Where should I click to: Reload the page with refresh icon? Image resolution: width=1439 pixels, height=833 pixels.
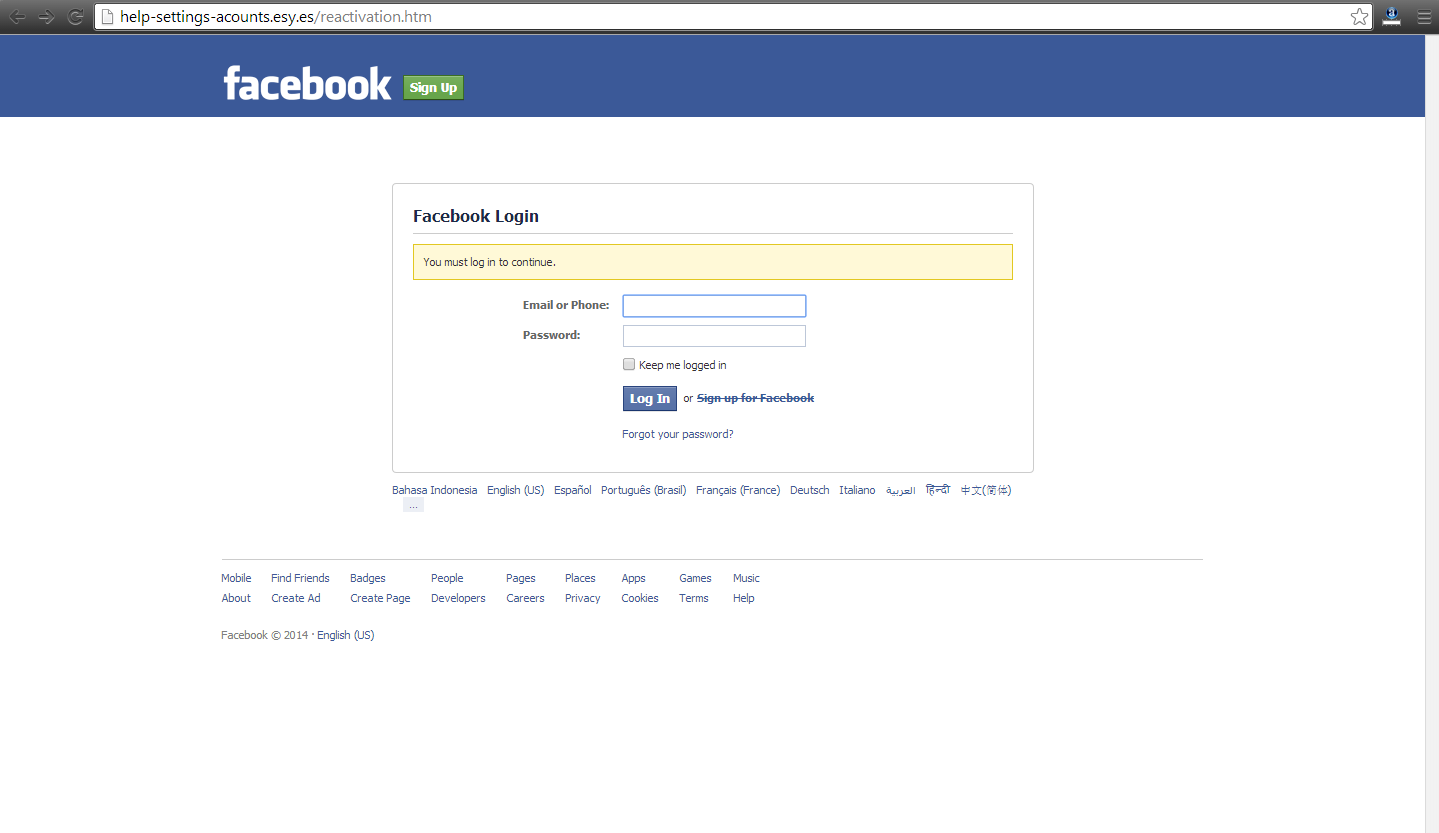point(75,17)
